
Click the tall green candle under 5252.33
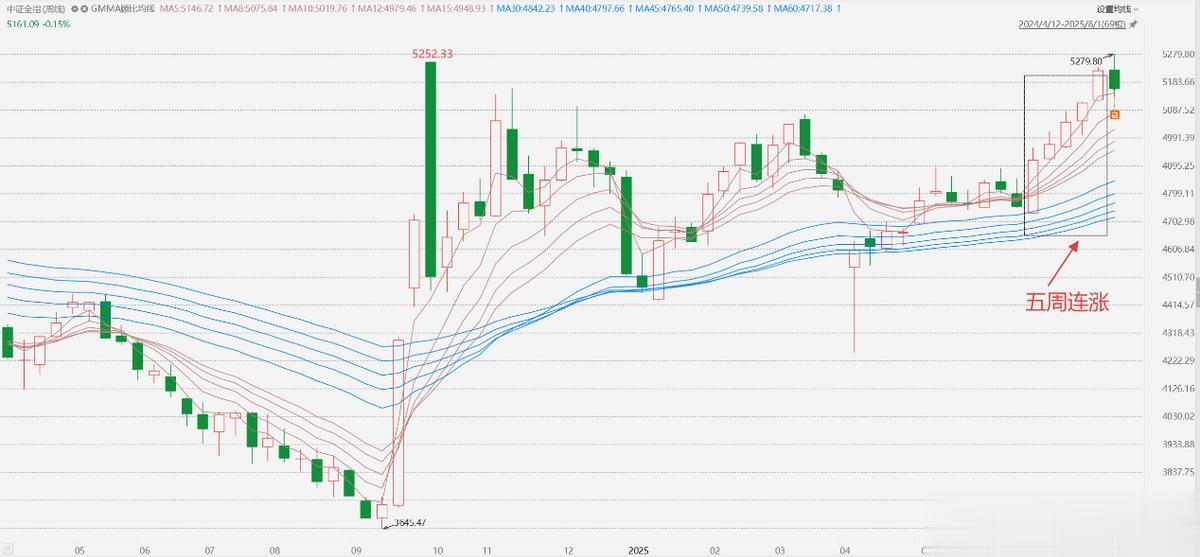point(430,170)
